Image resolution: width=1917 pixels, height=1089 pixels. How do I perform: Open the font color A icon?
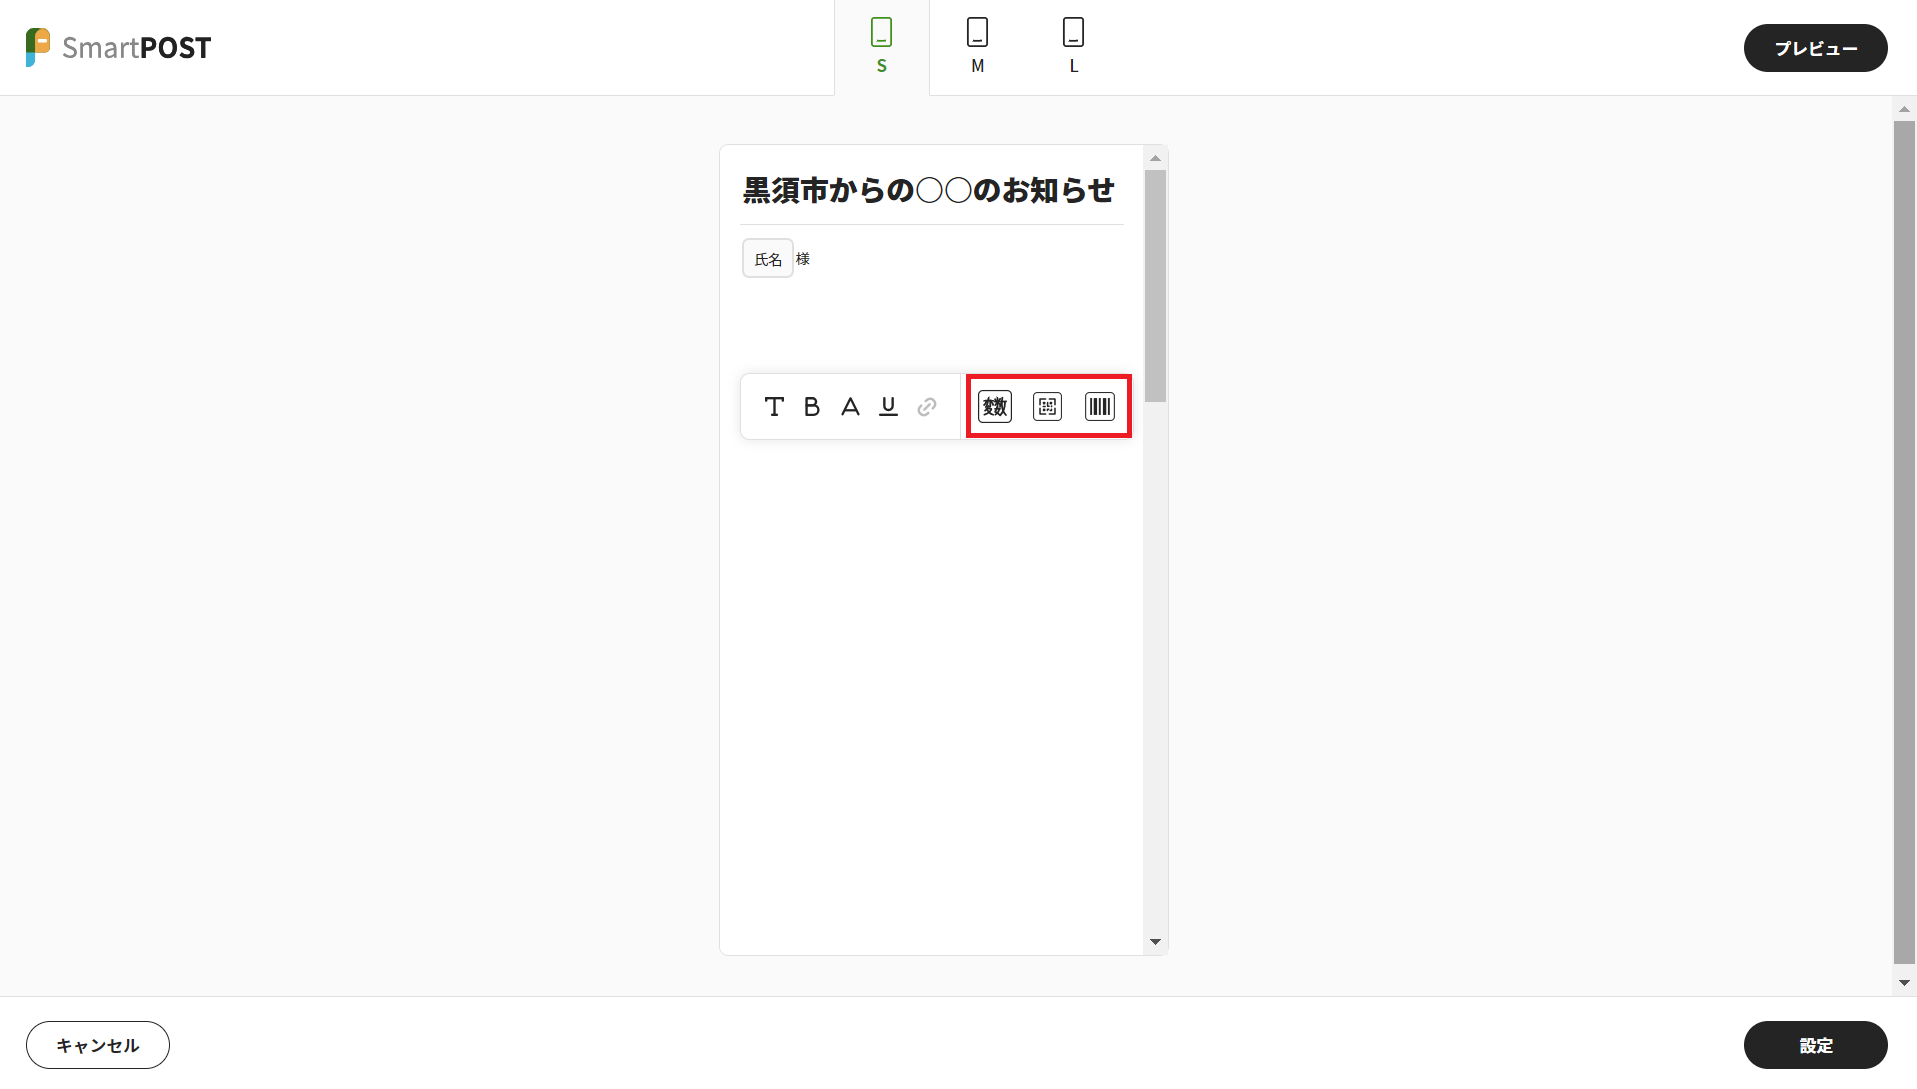tap(850, 407)
